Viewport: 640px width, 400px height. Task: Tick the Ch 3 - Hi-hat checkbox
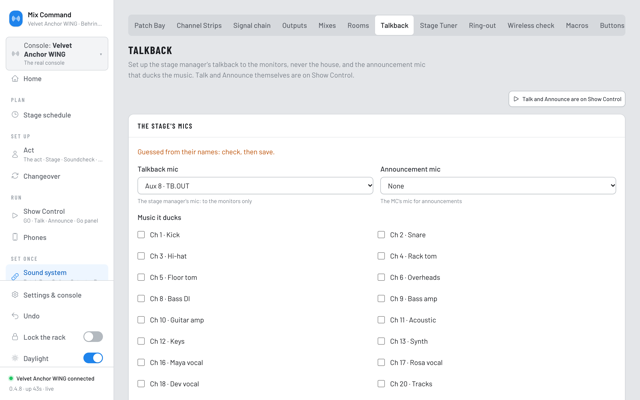click(141, 256)
